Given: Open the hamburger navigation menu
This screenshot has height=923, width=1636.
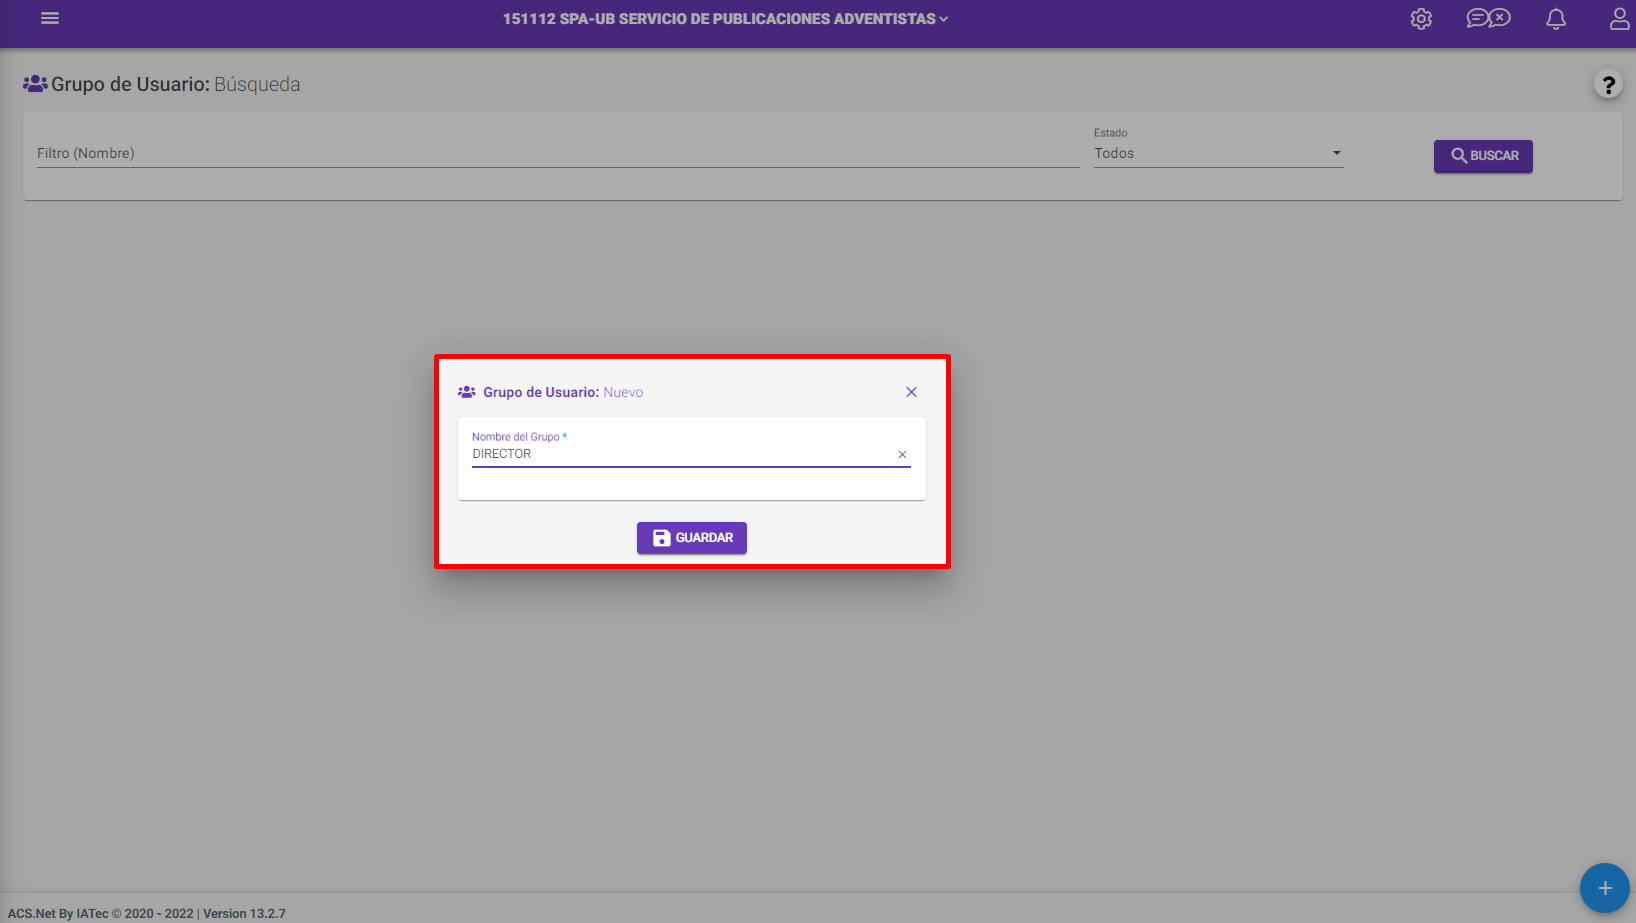Looking at the screenshot, I should 50,18.
